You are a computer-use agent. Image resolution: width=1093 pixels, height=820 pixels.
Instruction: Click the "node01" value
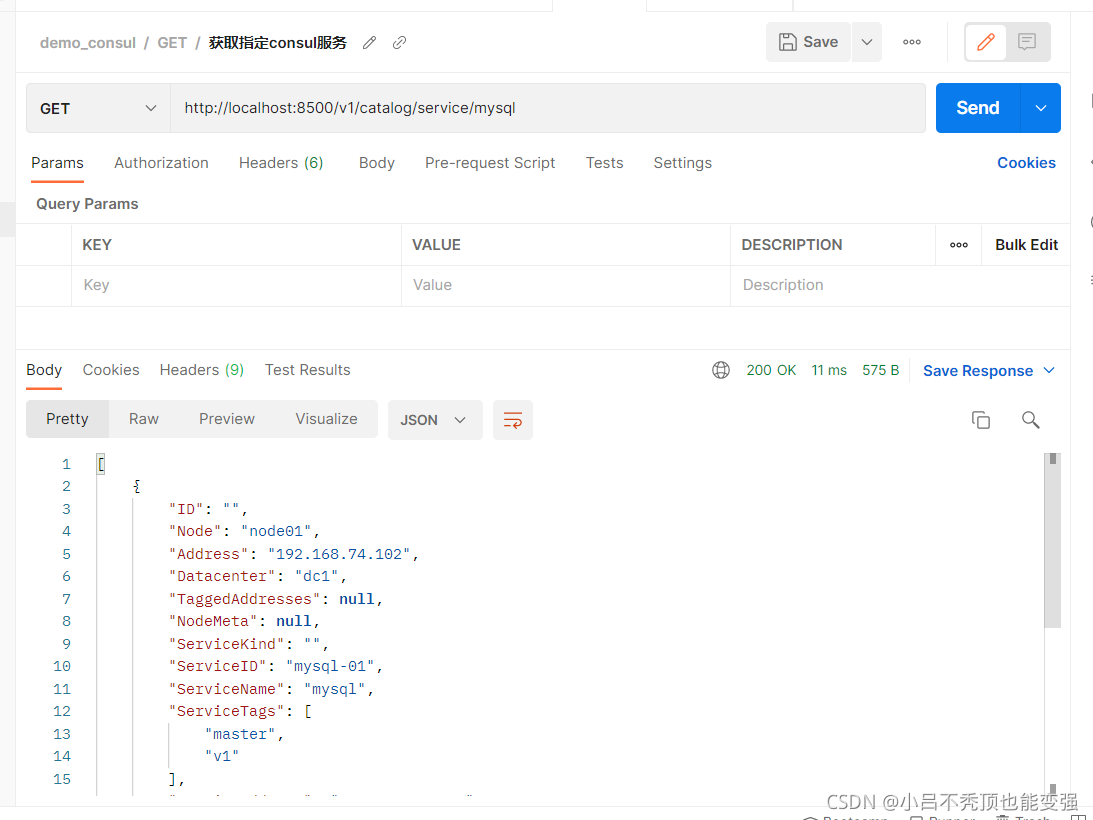(276, 531)
